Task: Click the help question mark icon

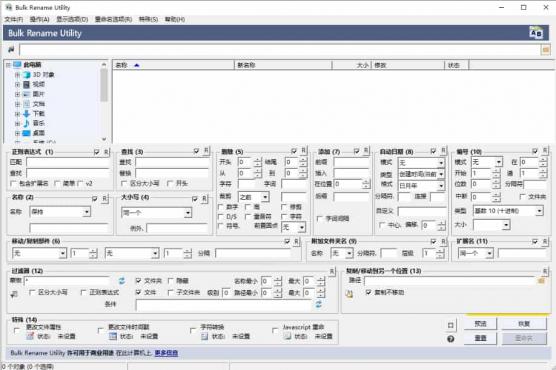Action: click(450, 339)
